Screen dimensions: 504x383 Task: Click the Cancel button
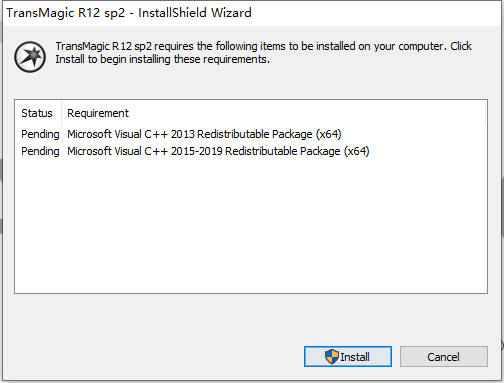444,356
